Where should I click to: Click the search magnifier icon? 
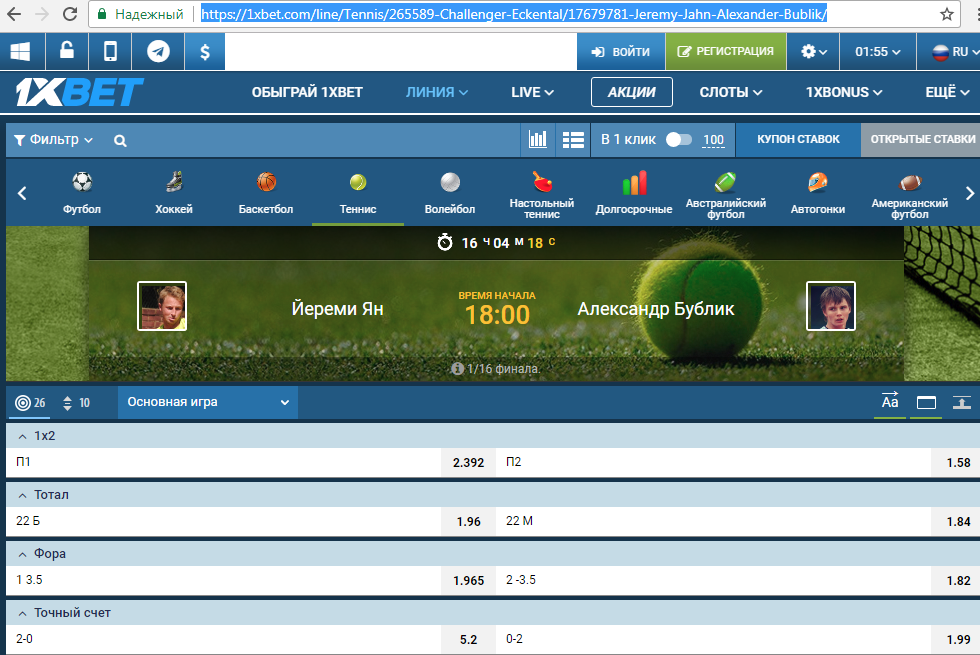pyautogui.click(x=120, y=141)
